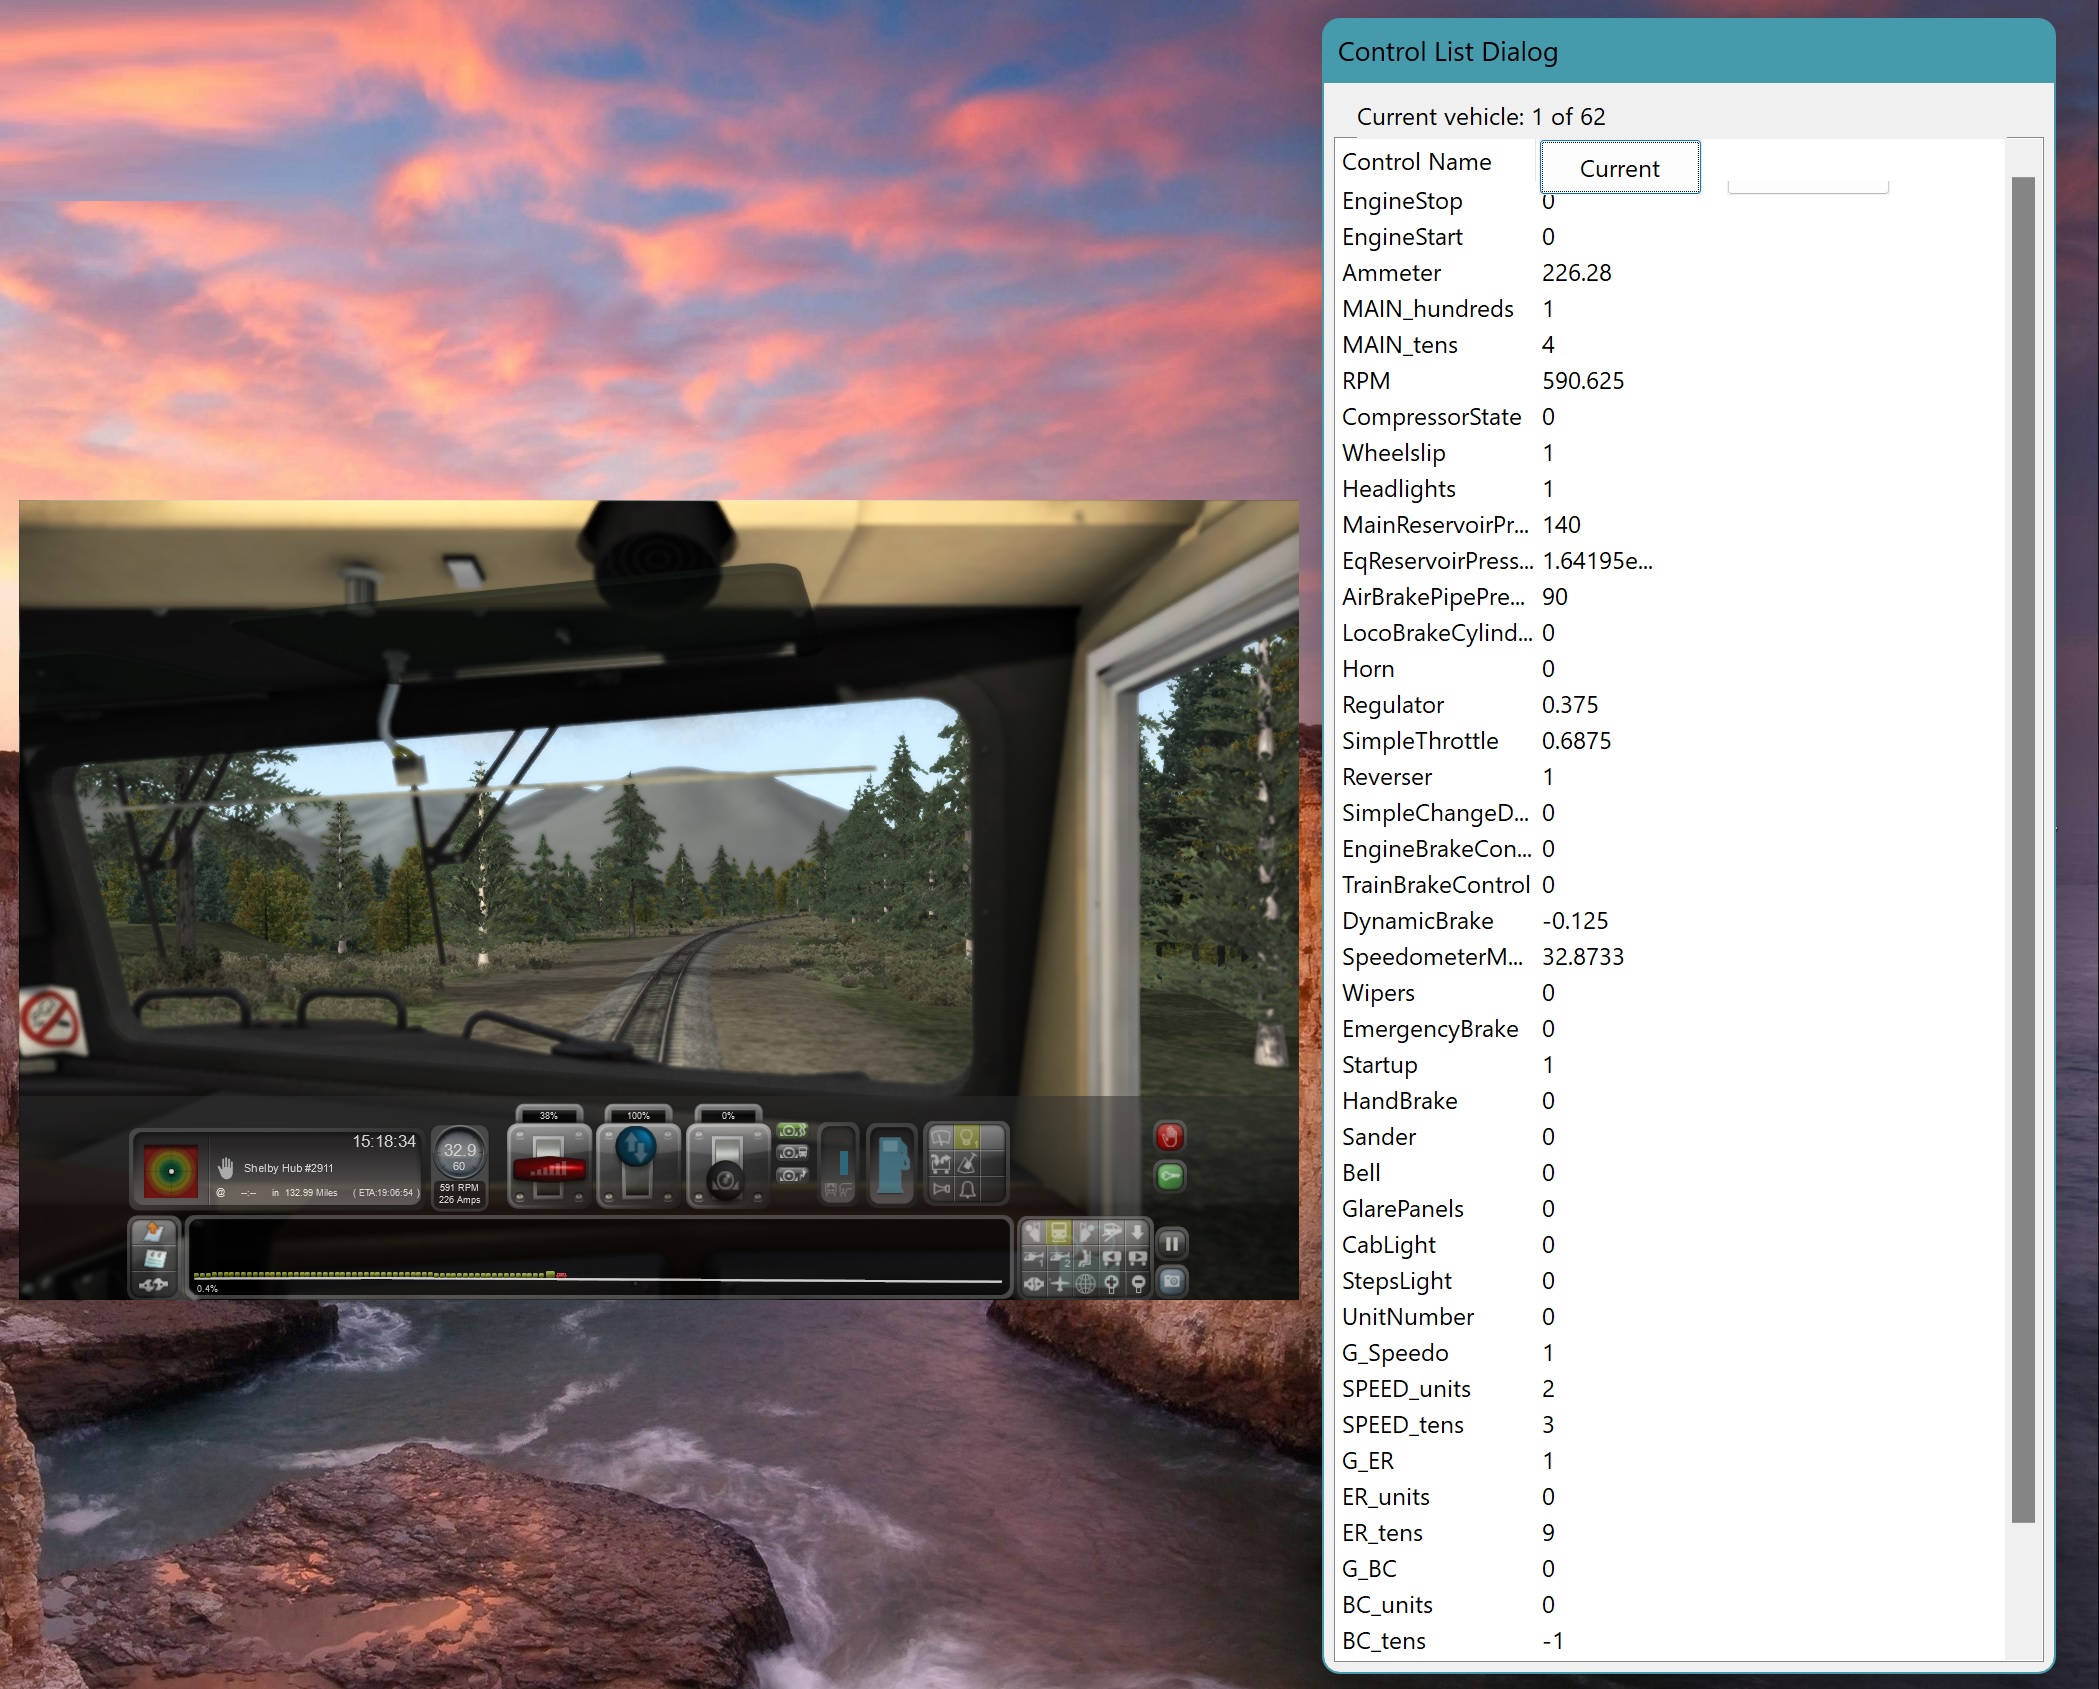
Task: Open the passenger seat view
Action: [x=1084, y=1258]
